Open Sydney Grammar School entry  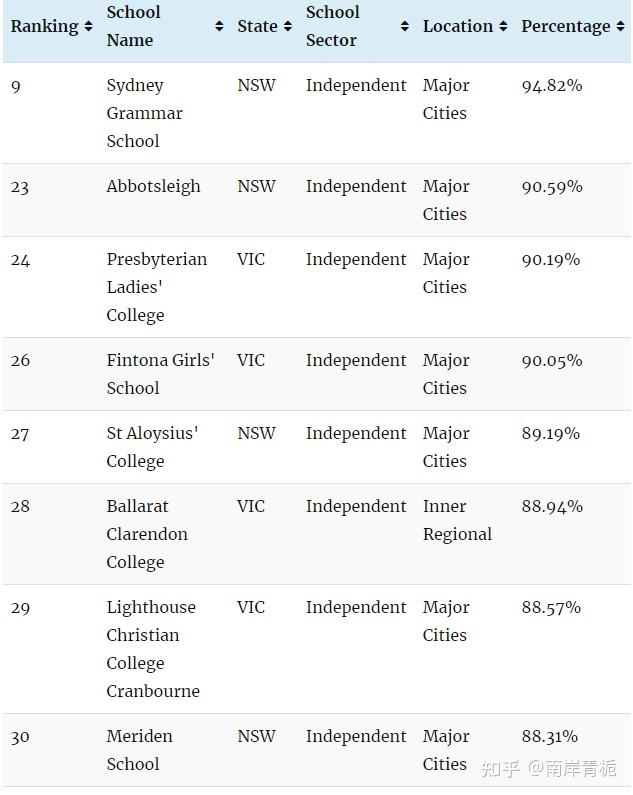coord(145,113)
